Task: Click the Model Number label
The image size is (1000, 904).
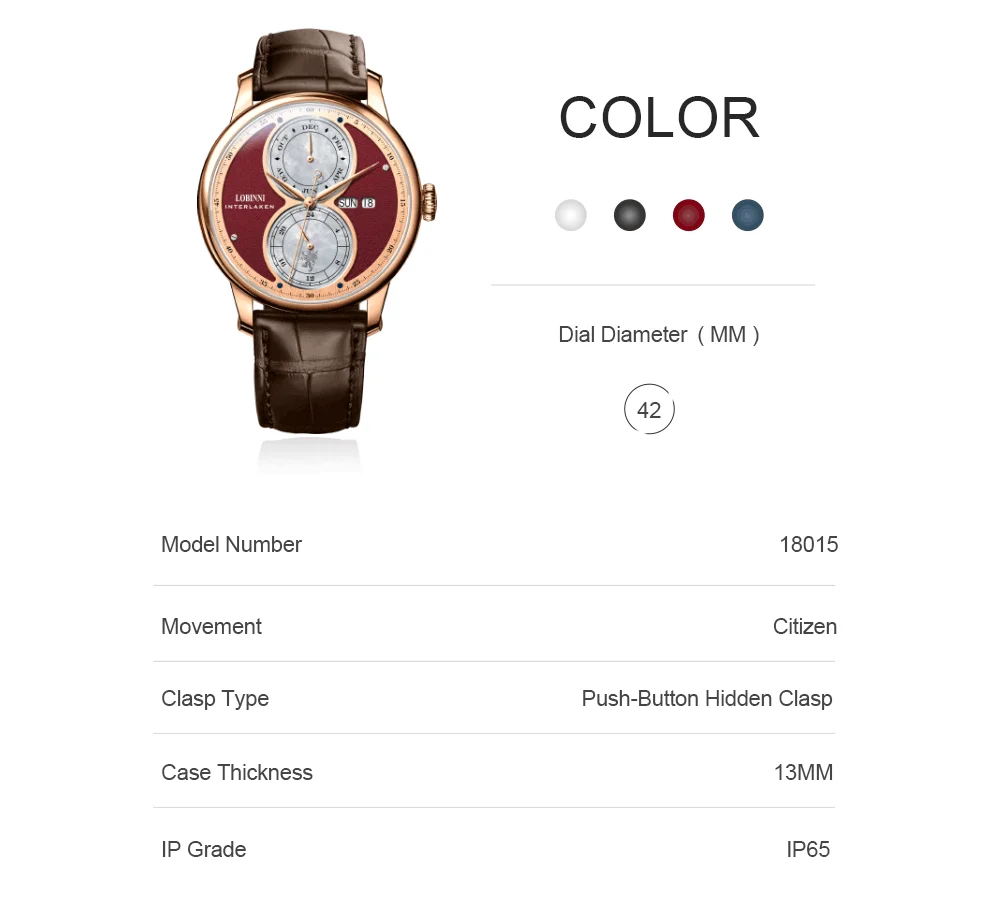Action: click(x=232, y=544)
